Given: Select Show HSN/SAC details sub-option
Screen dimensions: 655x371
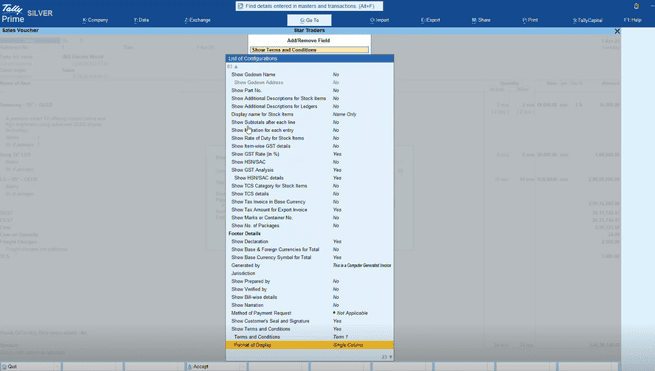Looking at the screenshot, I should coord(310,178).
